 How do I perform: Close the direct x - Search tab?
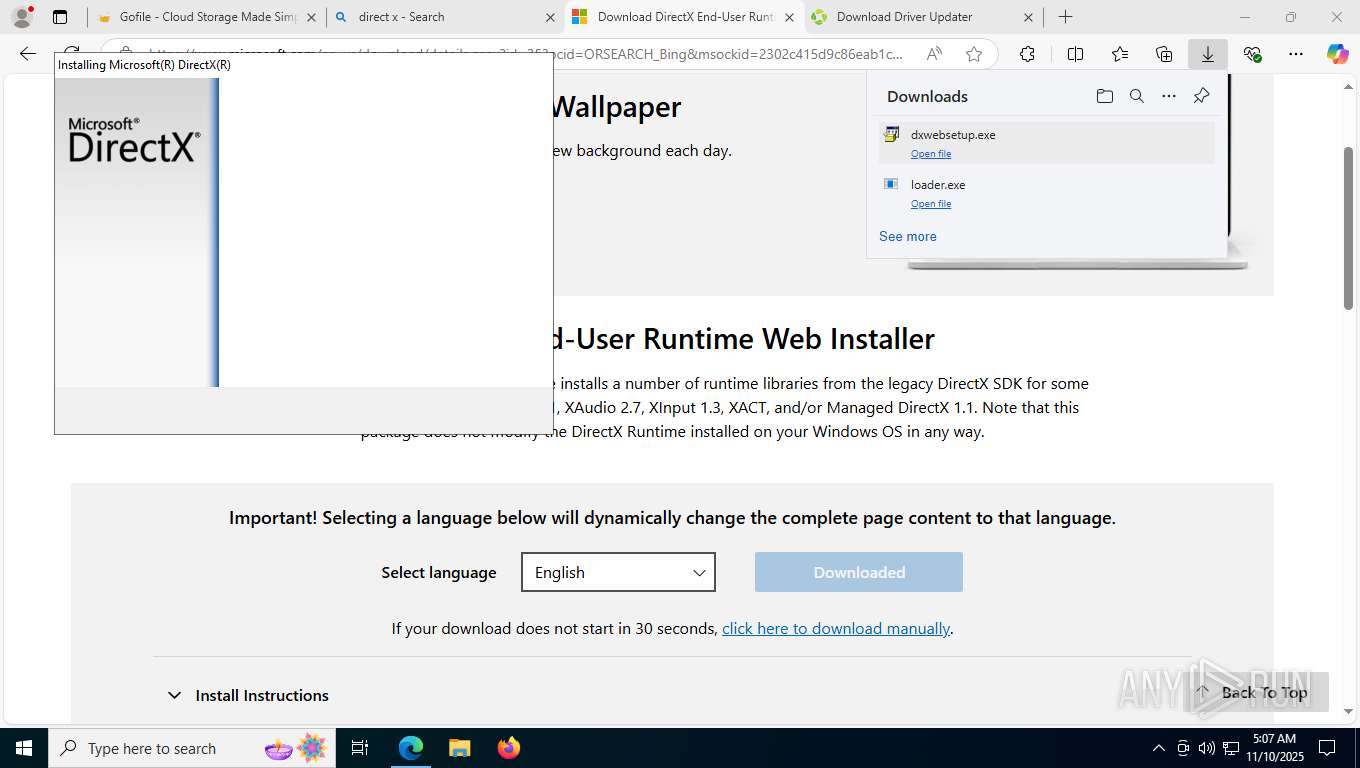pos(550,17)
